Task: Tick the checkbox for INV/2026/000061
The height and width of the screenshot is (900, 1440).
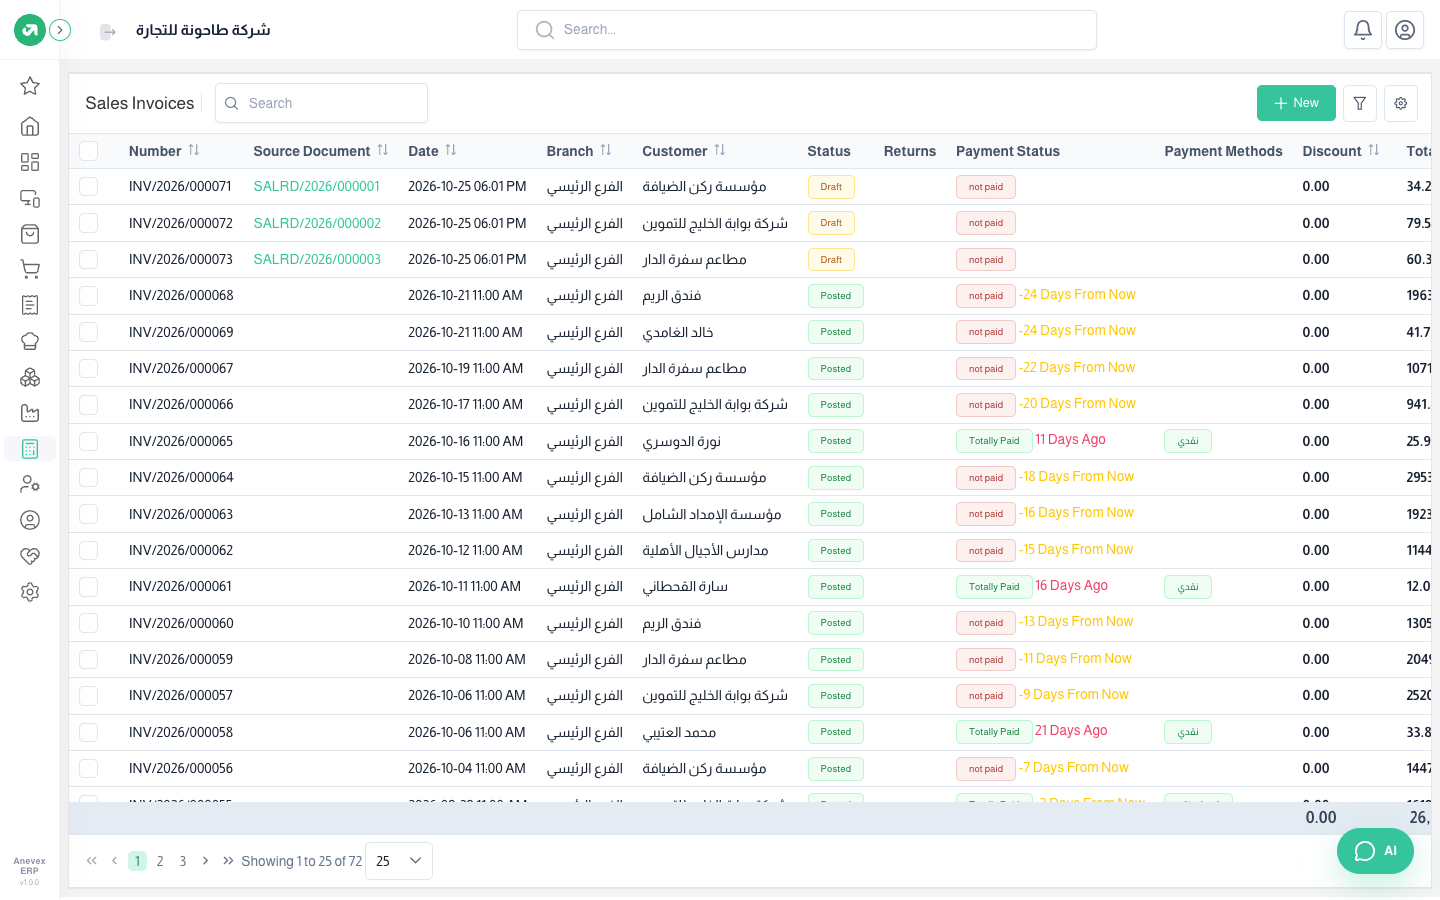Action: point(89,587)
